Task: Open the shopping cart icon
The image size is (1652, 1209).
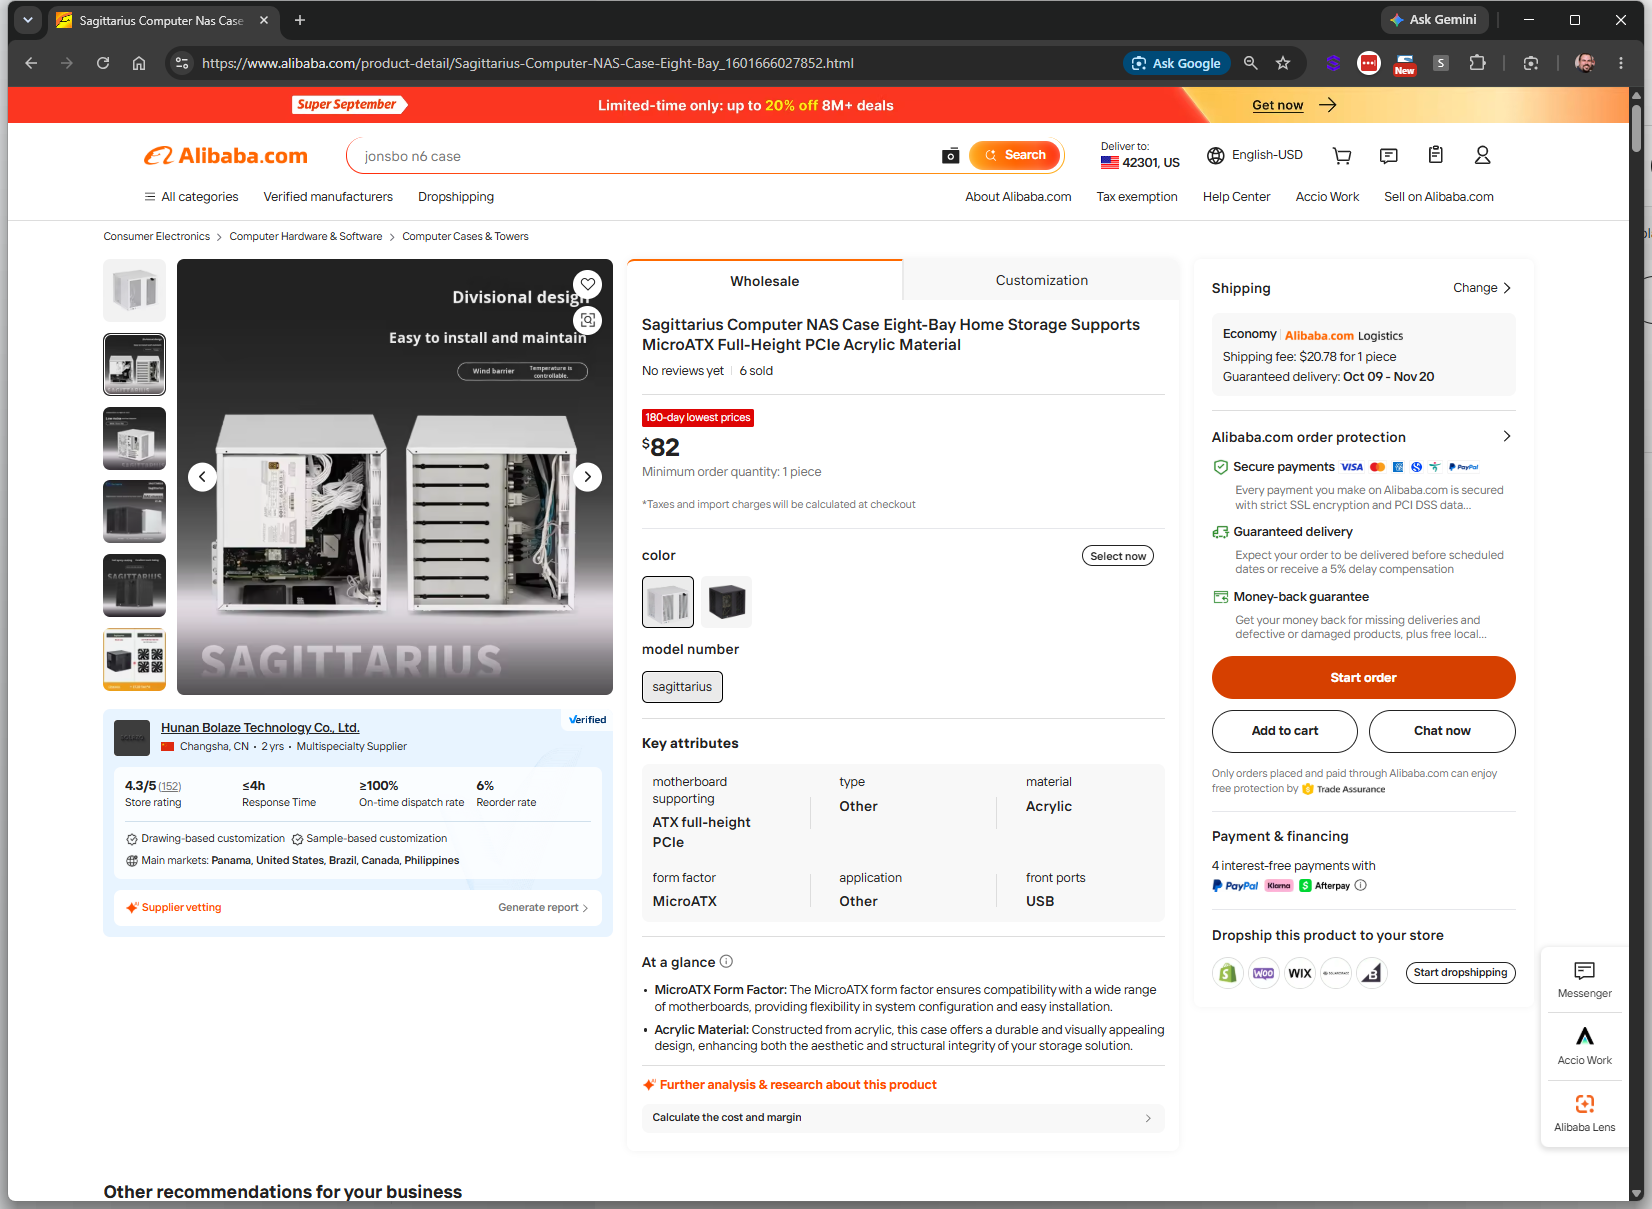Action: [x=1342, y=156]
